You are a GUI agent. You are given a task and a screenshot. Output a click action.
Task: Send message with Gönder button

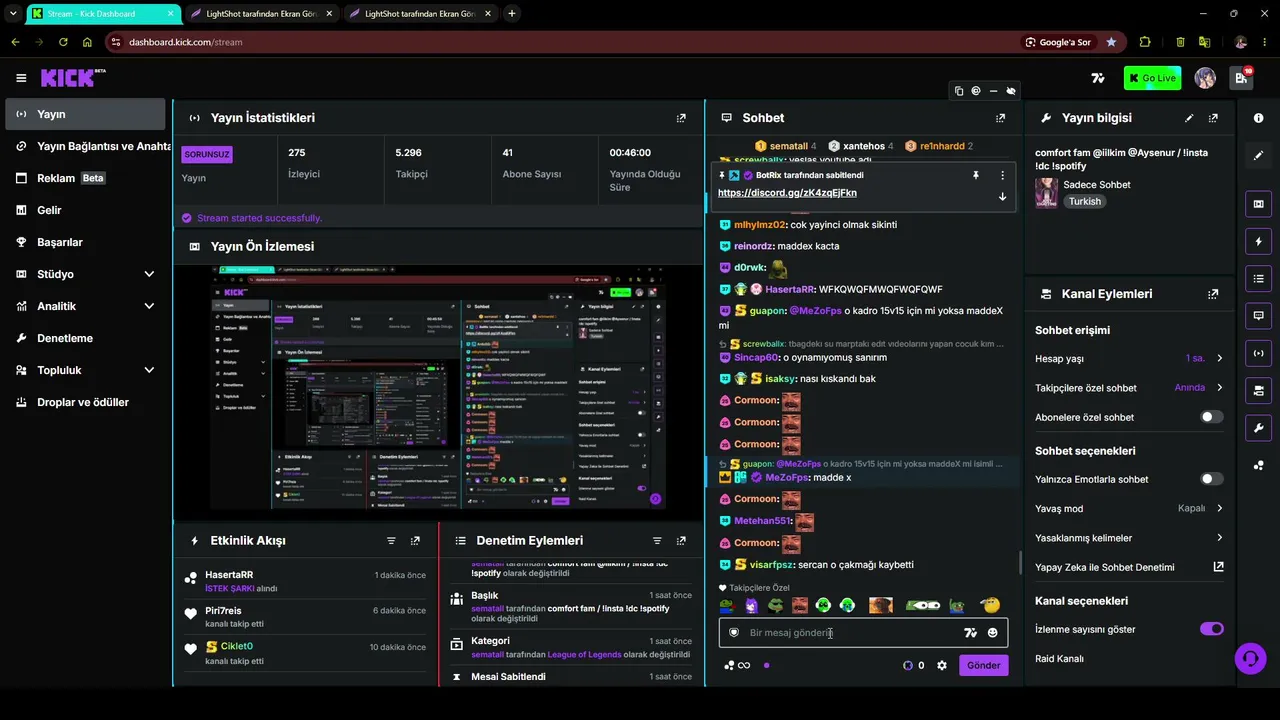tap(983, 665)
